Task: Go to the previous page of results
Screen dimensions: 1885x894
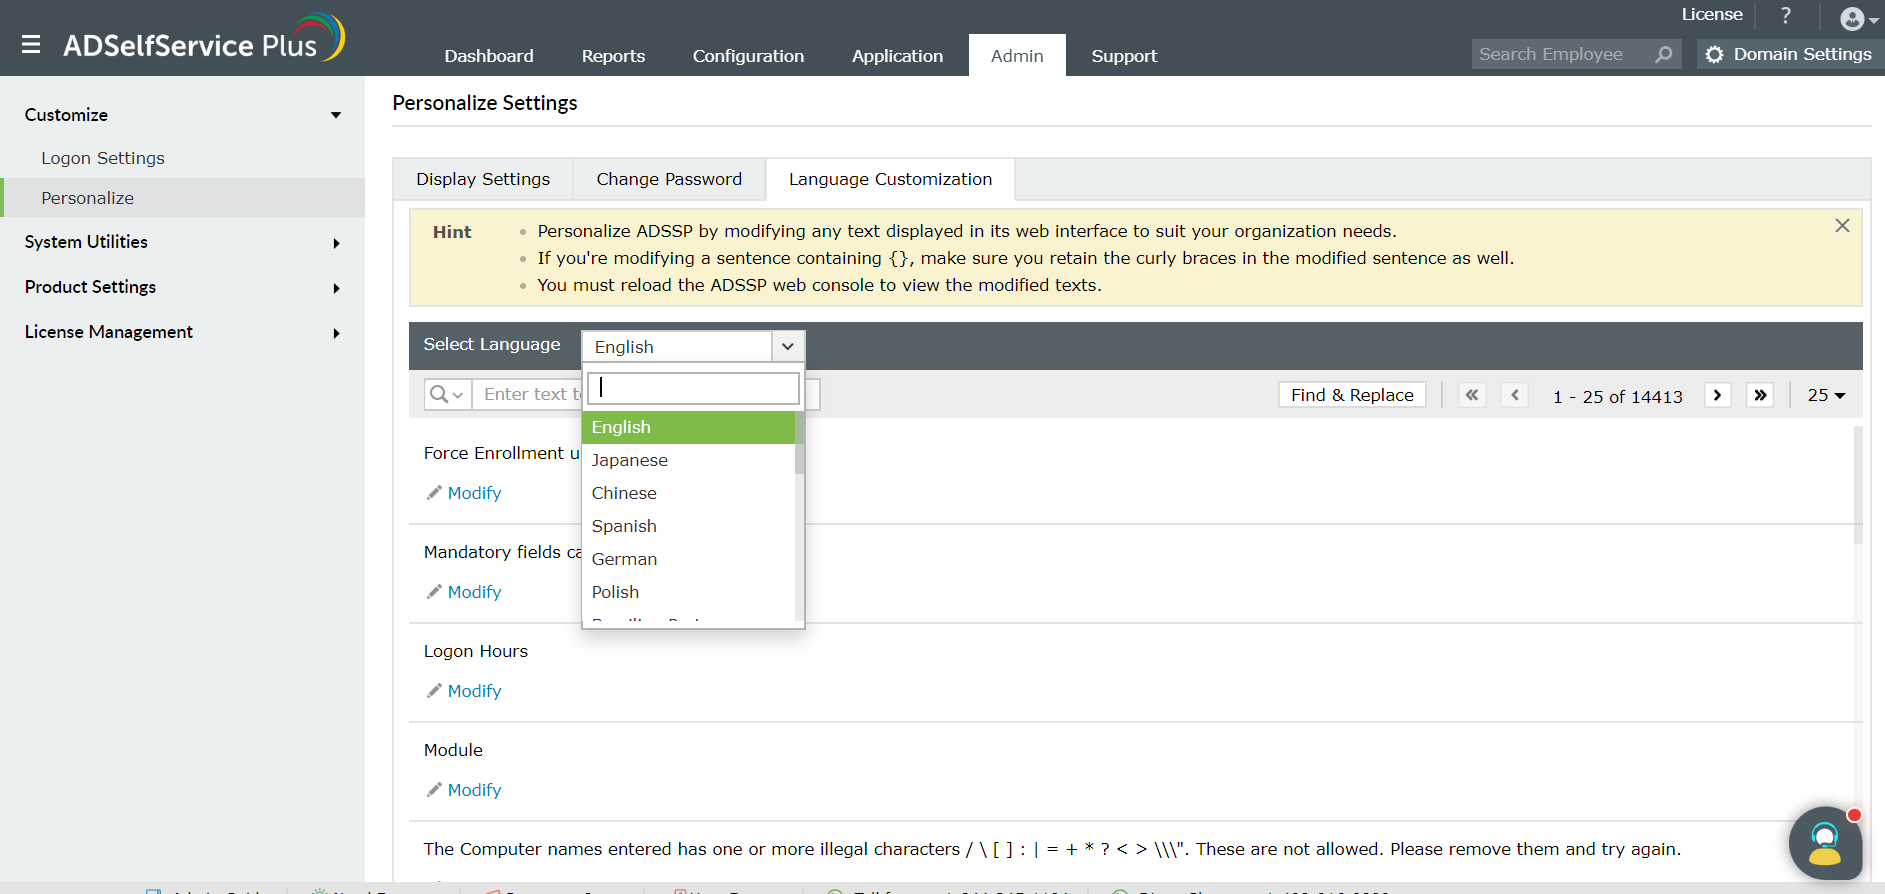Action: click(1515, 395)
